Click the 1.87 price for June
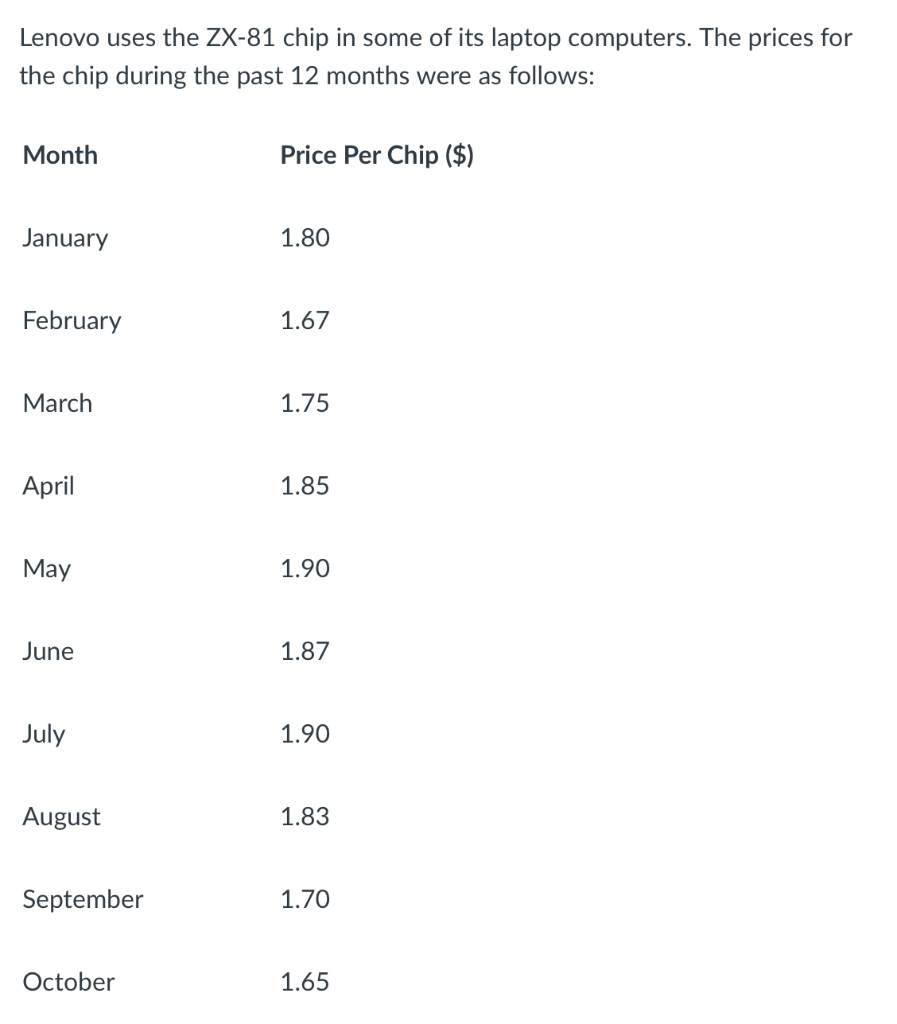Screen dimensions: 897x1024 305,652
